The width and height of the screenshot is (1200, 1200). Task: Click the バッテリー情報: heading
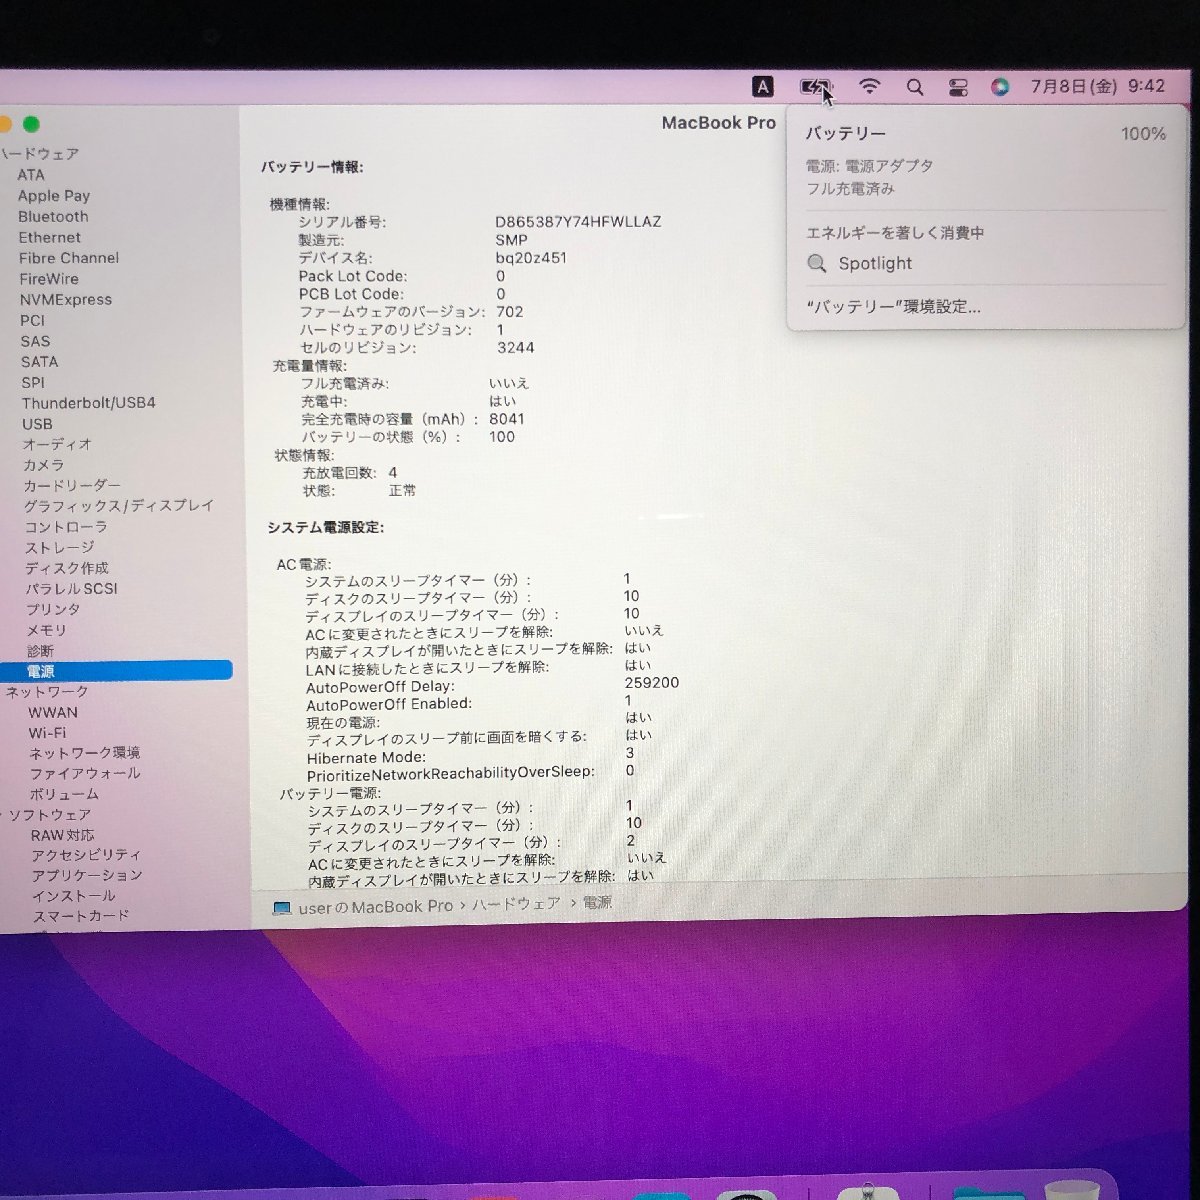click(312, 167)
